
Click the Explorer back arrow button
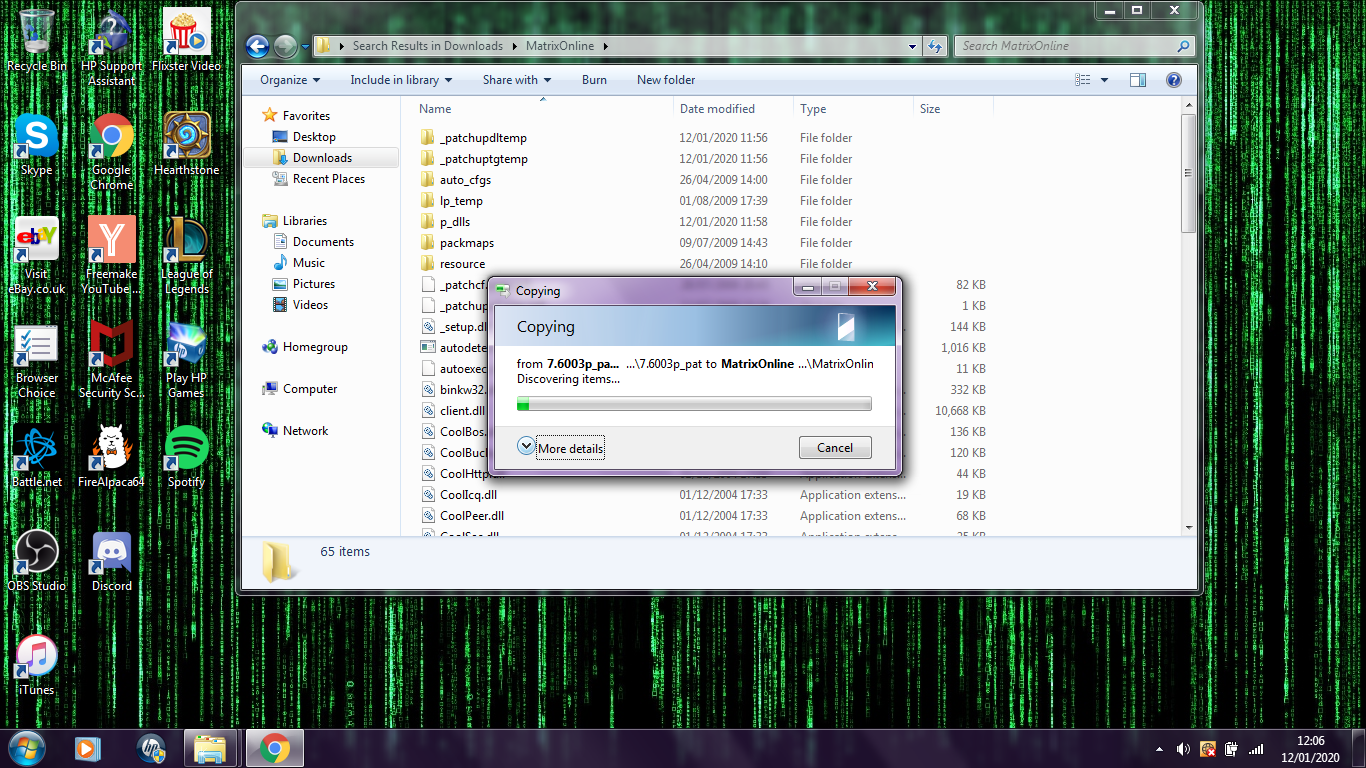pos(257,46)
